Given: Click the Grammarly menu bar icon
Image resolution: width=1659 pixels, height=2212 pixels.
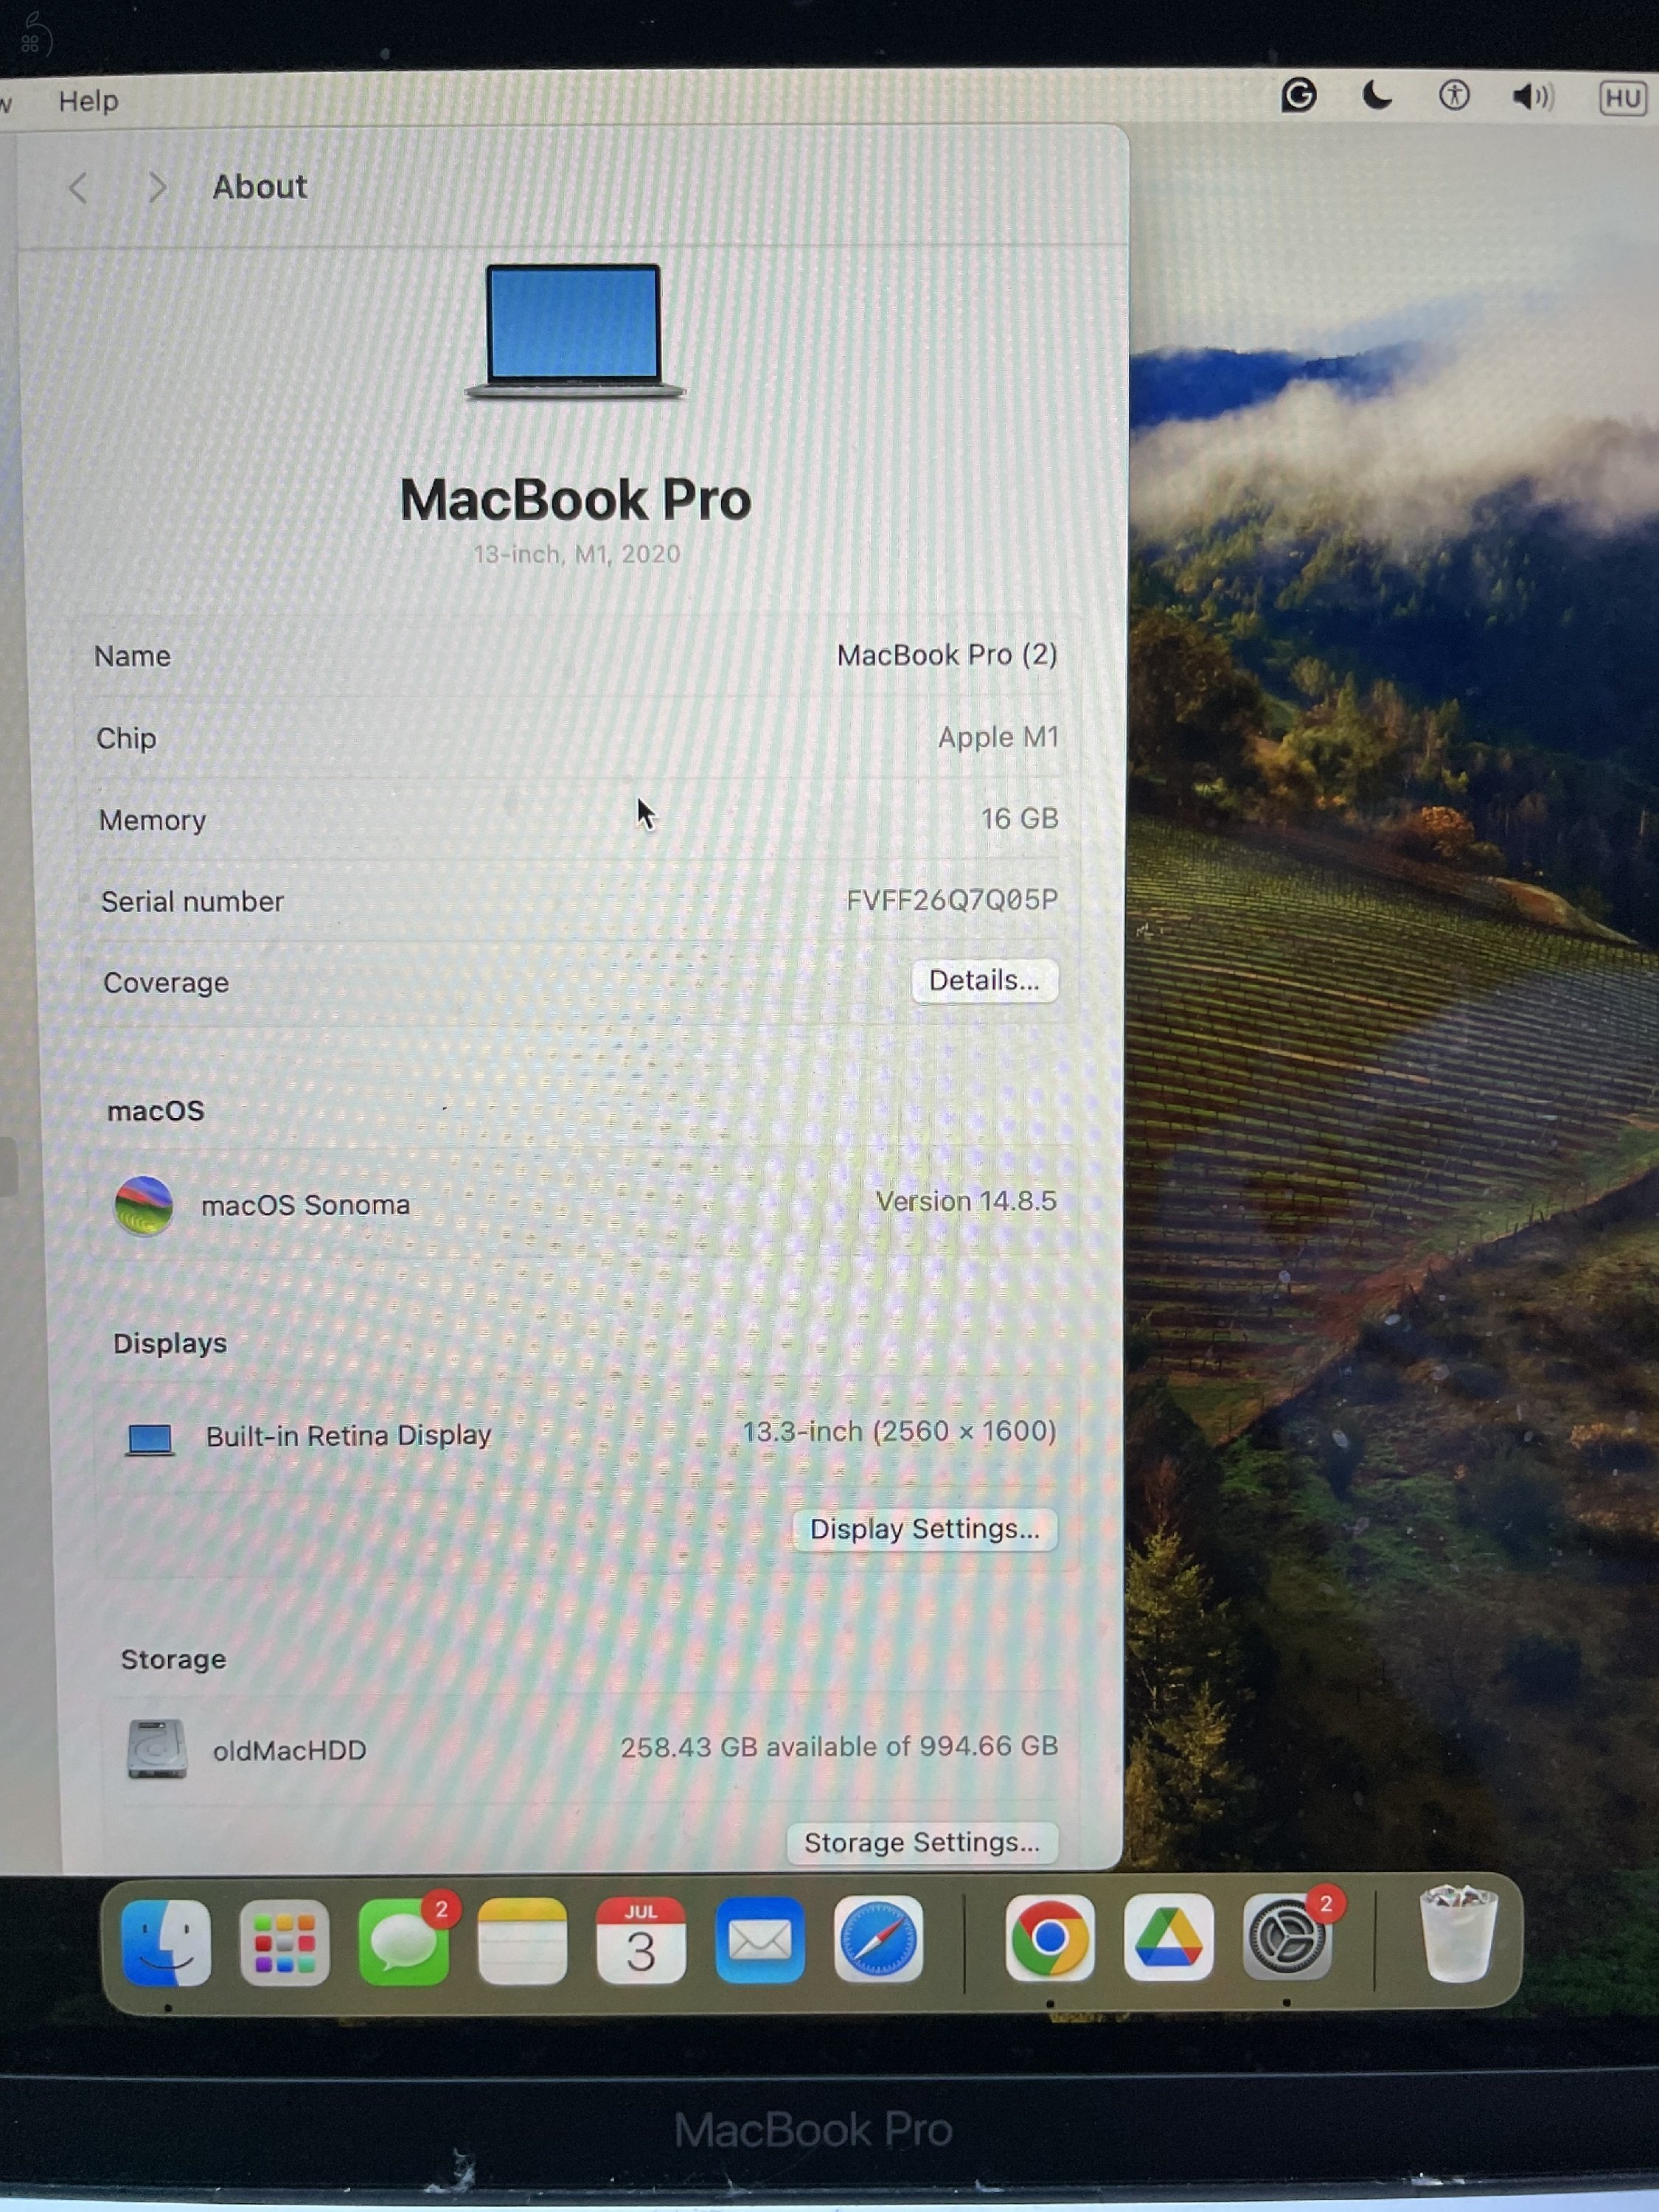Looking at the screenshot, I should click(1299, 96).
